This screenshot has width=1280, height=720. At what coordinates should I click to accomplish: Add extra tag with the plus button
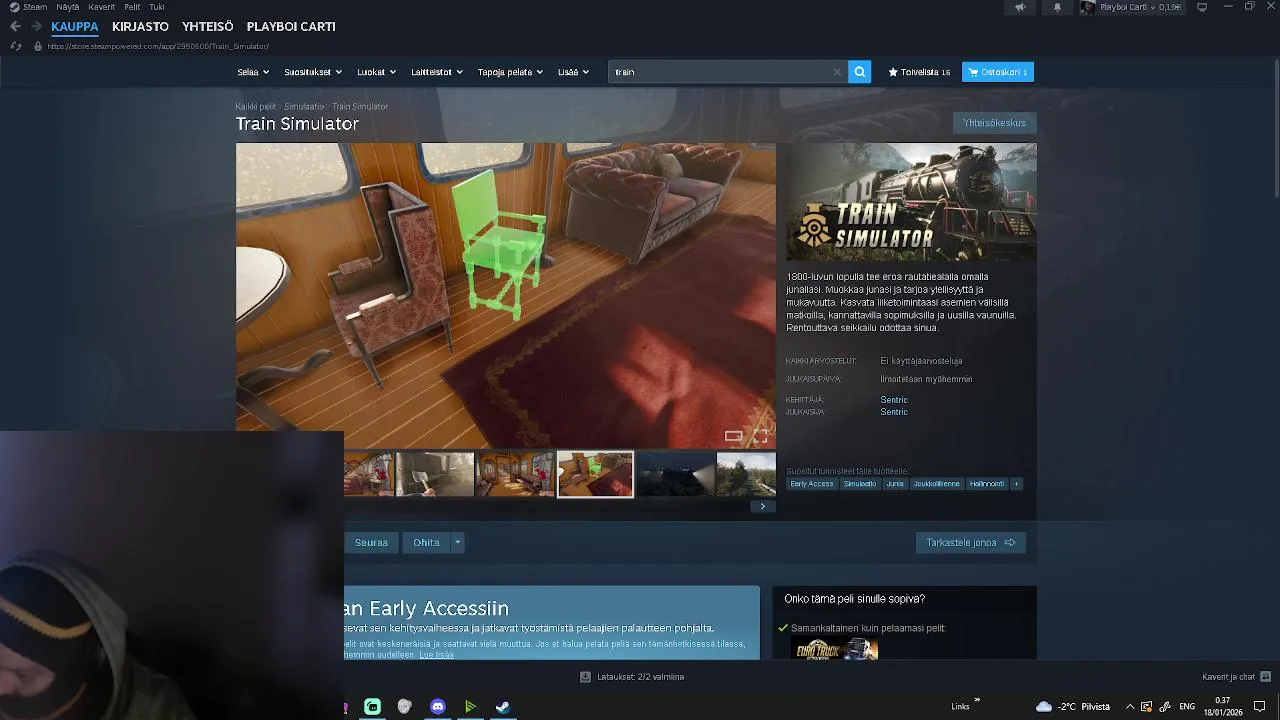[x=1016, y=484]
